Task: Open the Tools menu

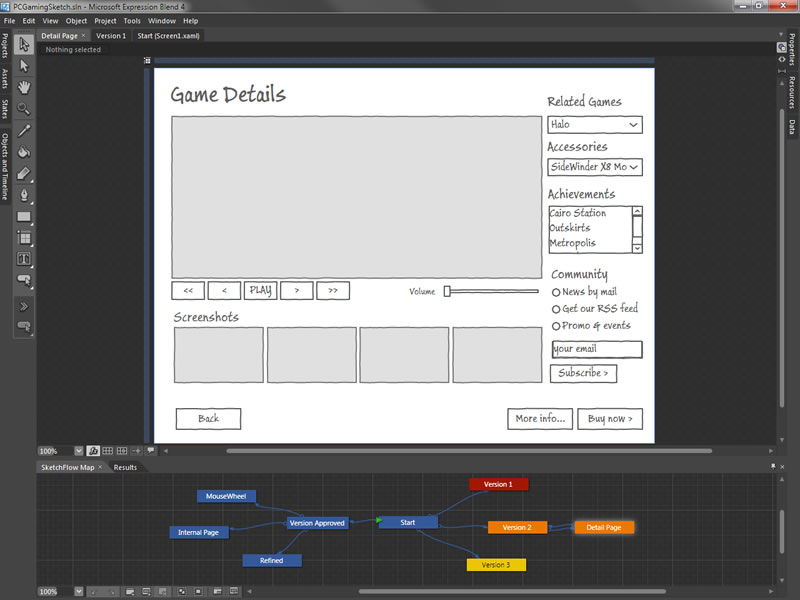Action: (x=132, y=21)
